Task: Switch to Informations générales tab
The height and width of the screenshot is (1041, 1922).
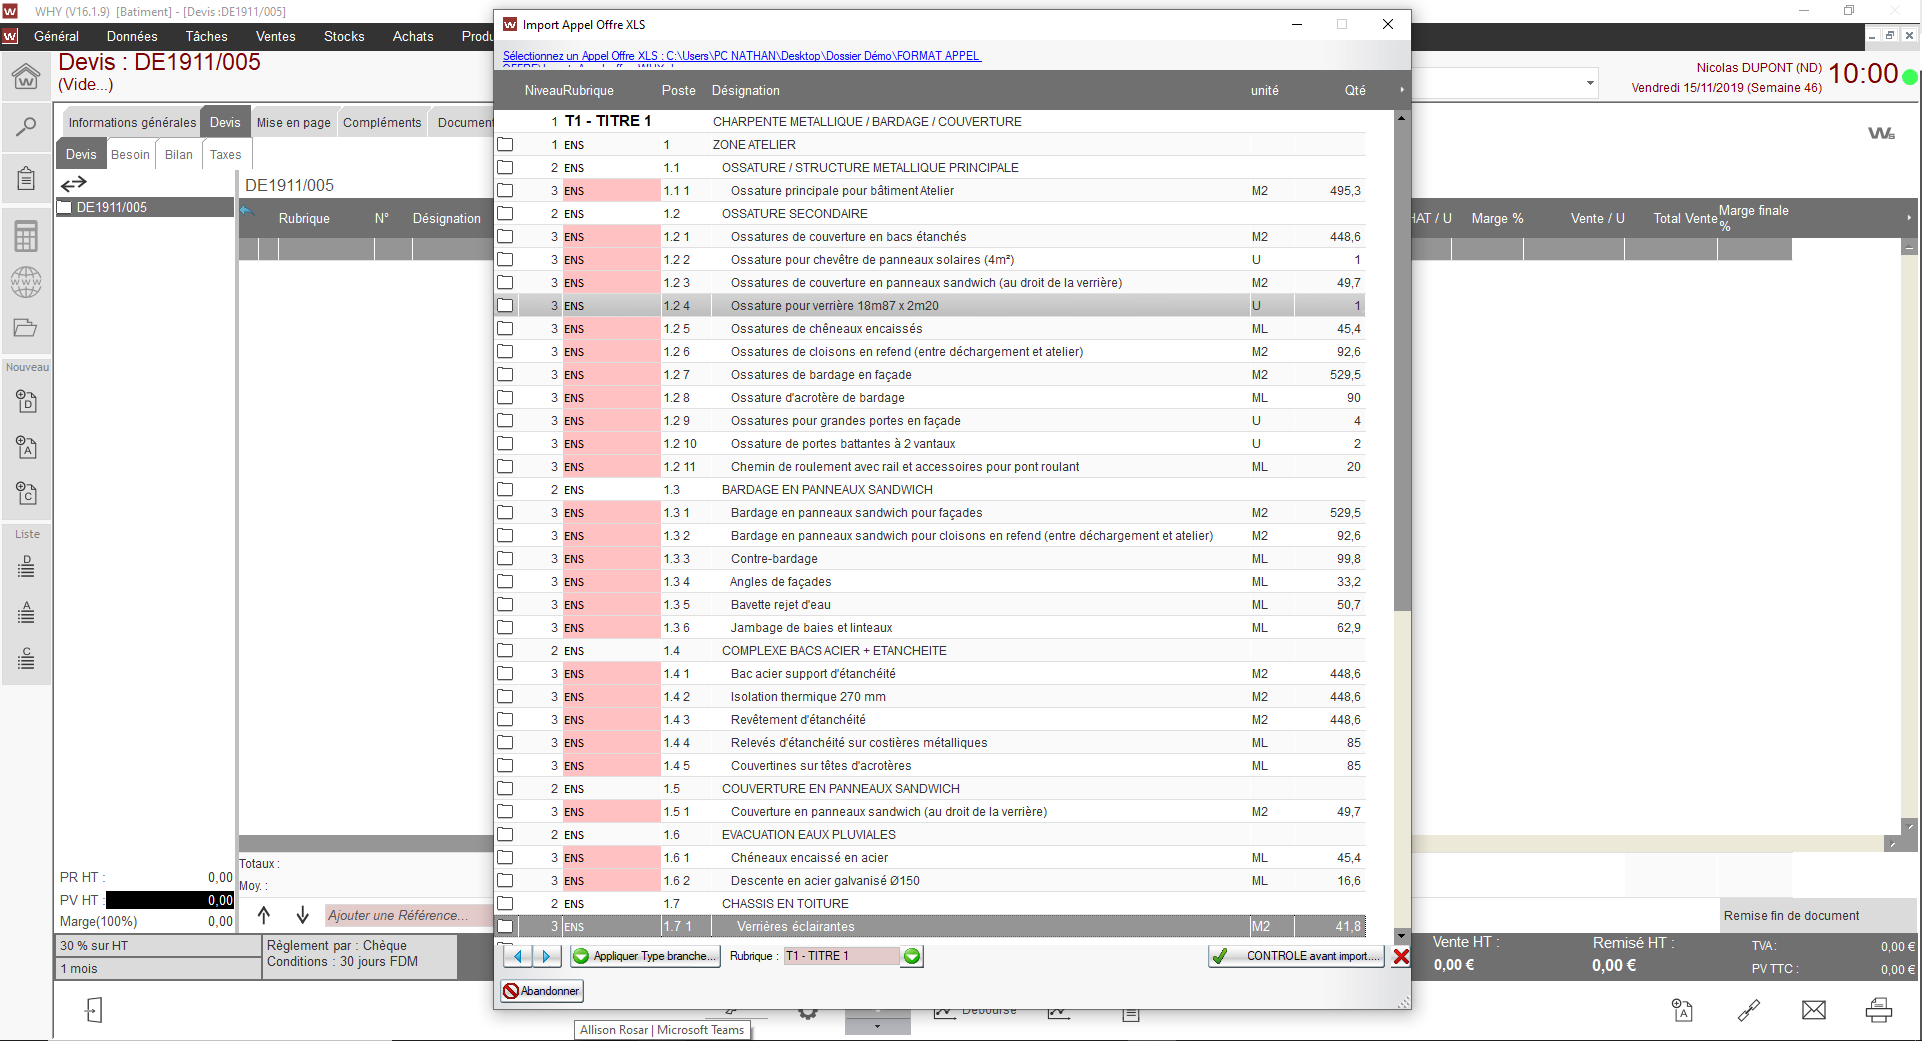Action: [132, 122]
